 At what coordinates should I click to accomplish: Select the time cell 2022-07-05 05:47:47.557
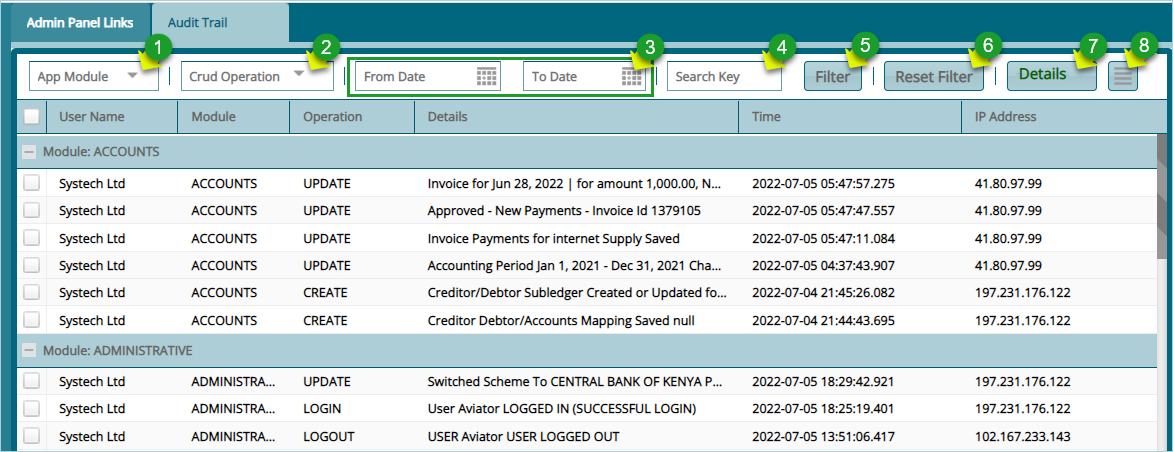823,211
